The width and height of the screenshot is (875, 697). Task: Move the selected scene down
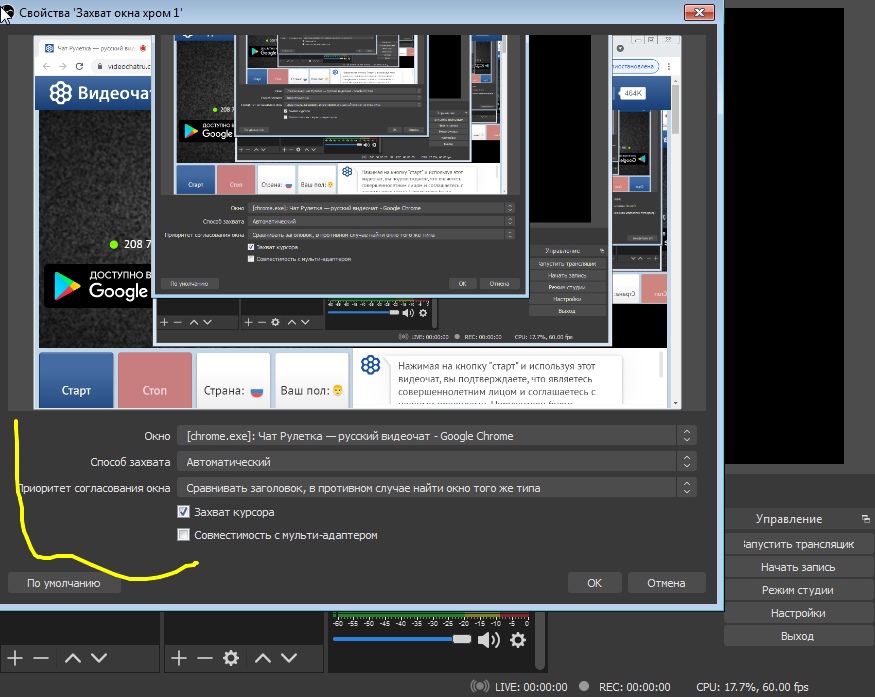pyautogui.click(x=99, y=658)
